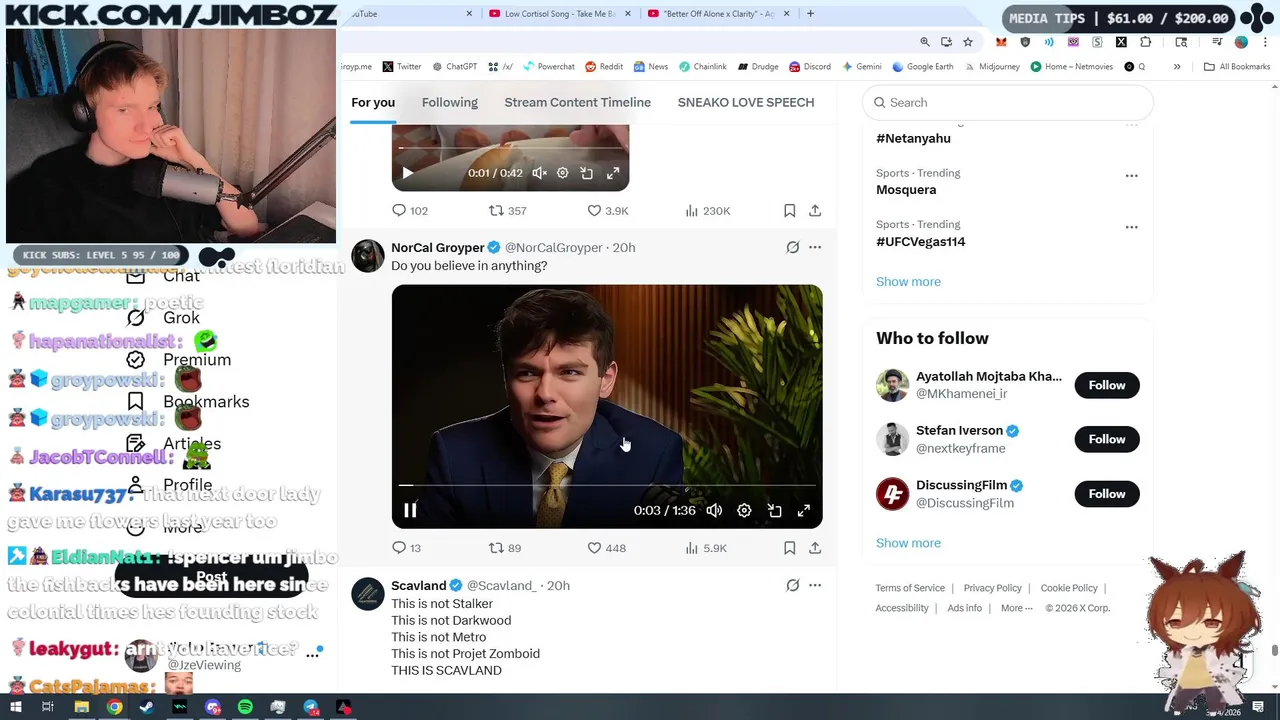1280x720 pixels.
Task: Open a new browser tab
Action: point(810,14)
